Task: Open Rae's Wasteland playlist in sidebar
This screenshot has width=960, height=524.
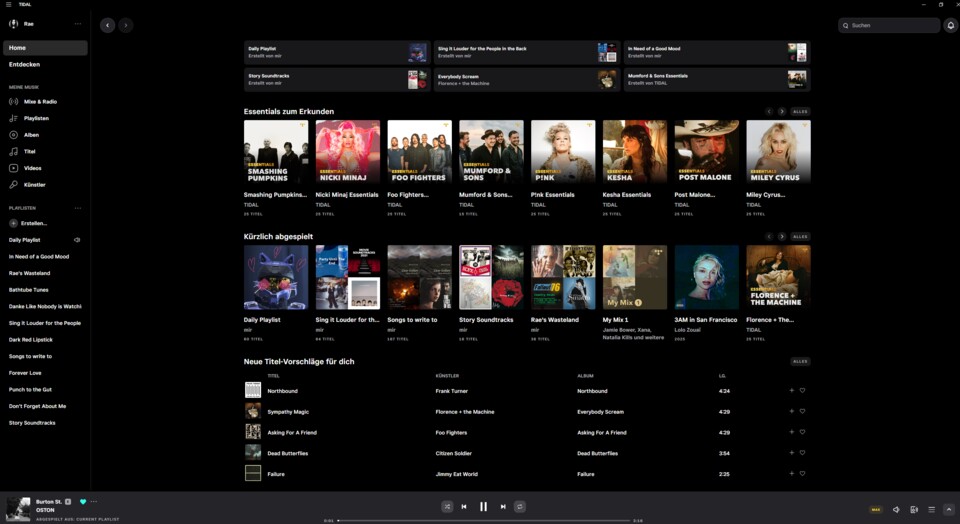Action: point(29,273)
